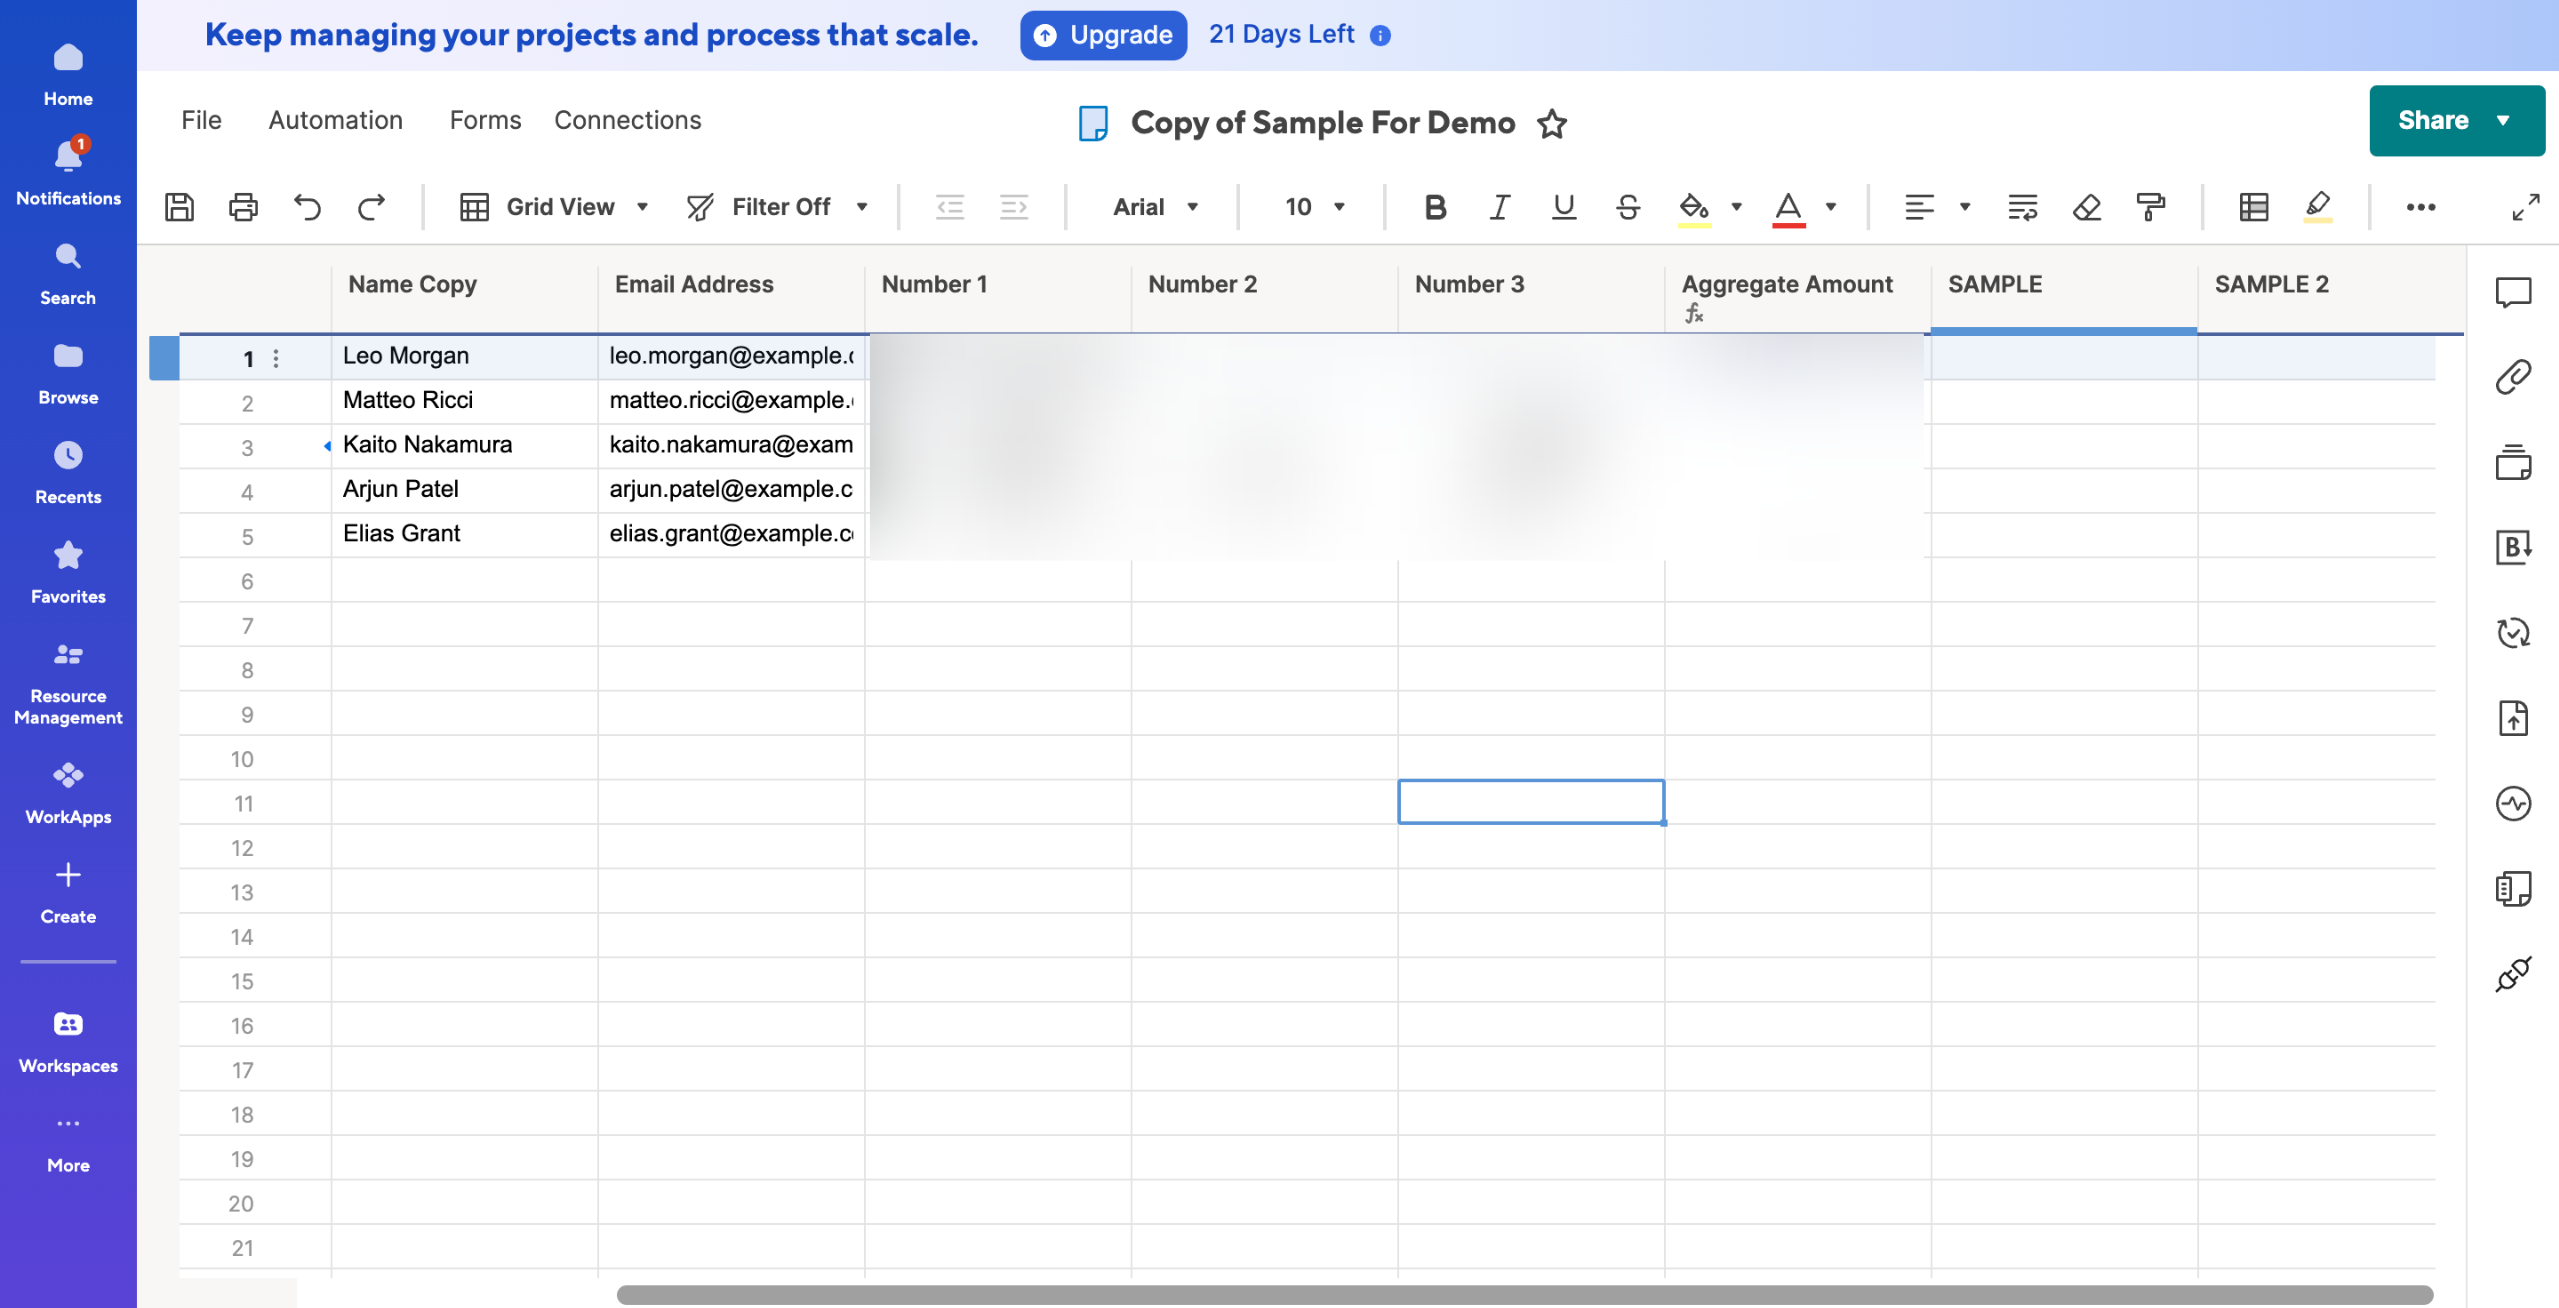This screenshot has height=1308, width=2559.
Task: Open the Conversations comment icon
Action: tap(2512, 292)
